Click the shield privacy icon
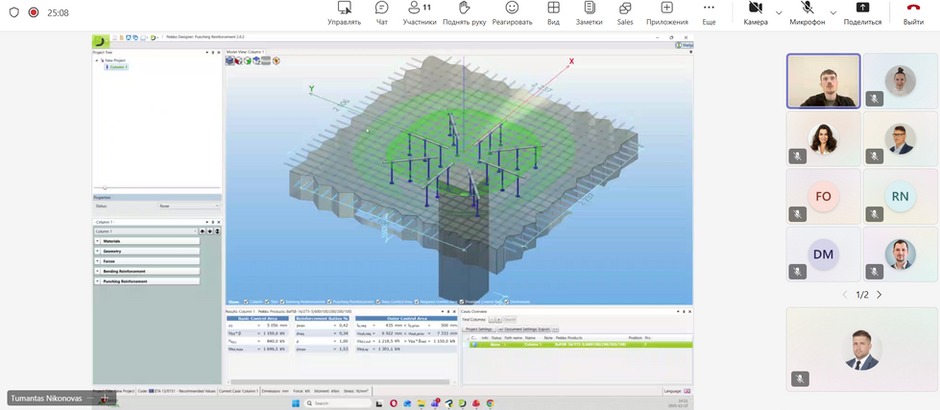 coord(14,13)
